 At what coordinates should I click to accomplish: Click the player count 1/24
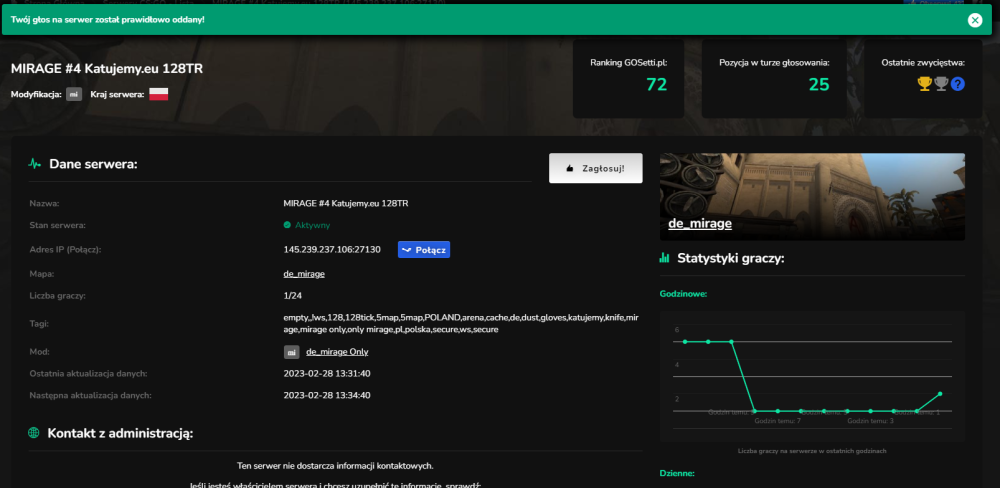click(x=292, y=295)
